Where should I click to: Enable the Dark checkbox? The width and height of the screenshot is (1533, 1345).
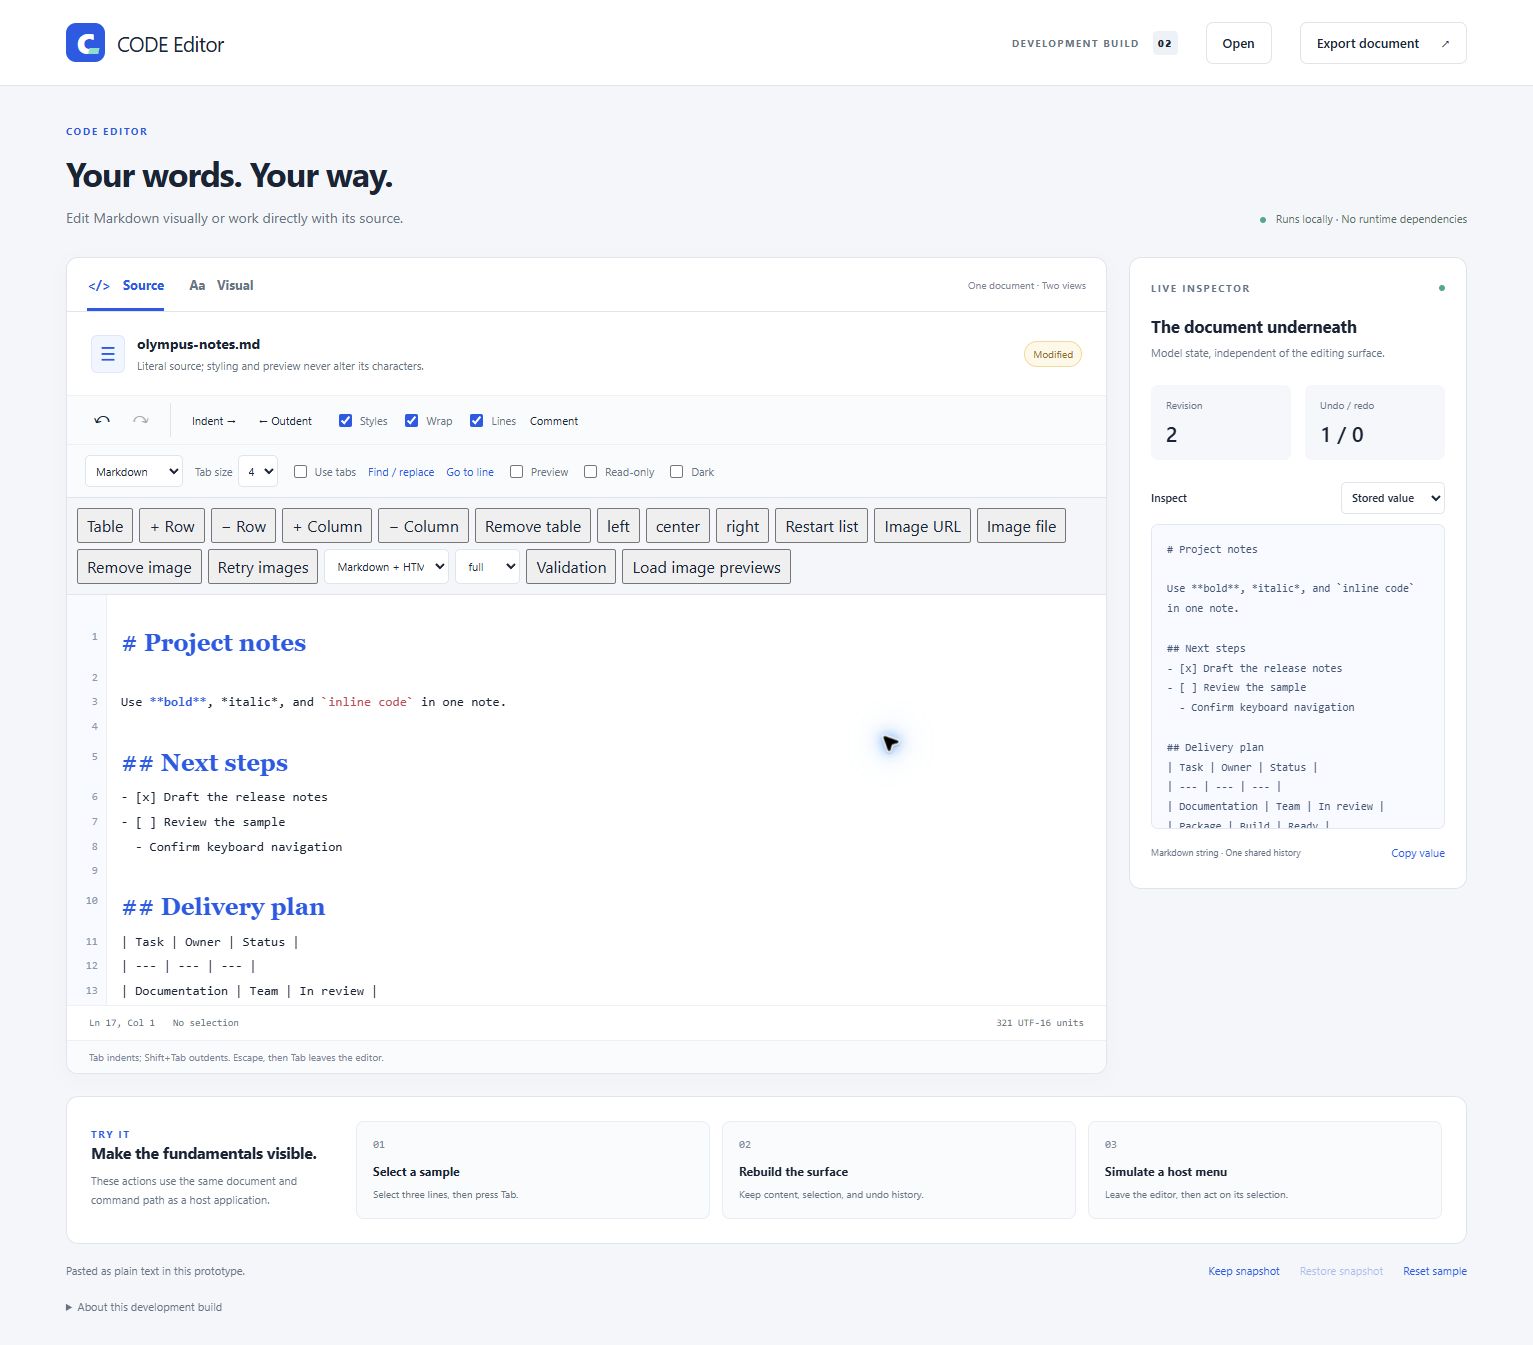coord(677,472)
